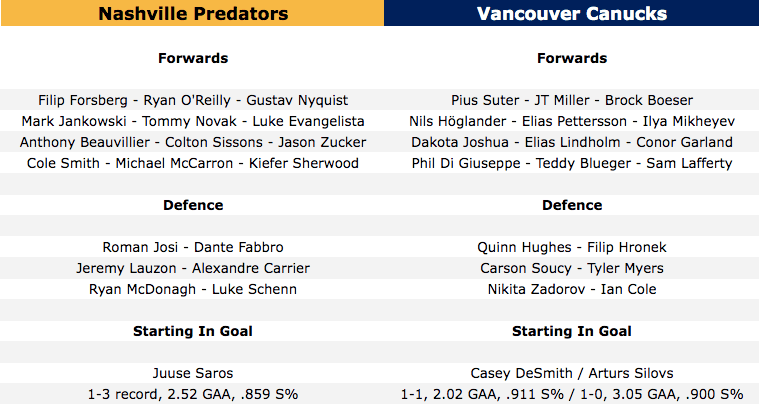Screen dimensions: 759x404
Task: Select the Predators Forwards heading
Action: (x=193, y=58)
